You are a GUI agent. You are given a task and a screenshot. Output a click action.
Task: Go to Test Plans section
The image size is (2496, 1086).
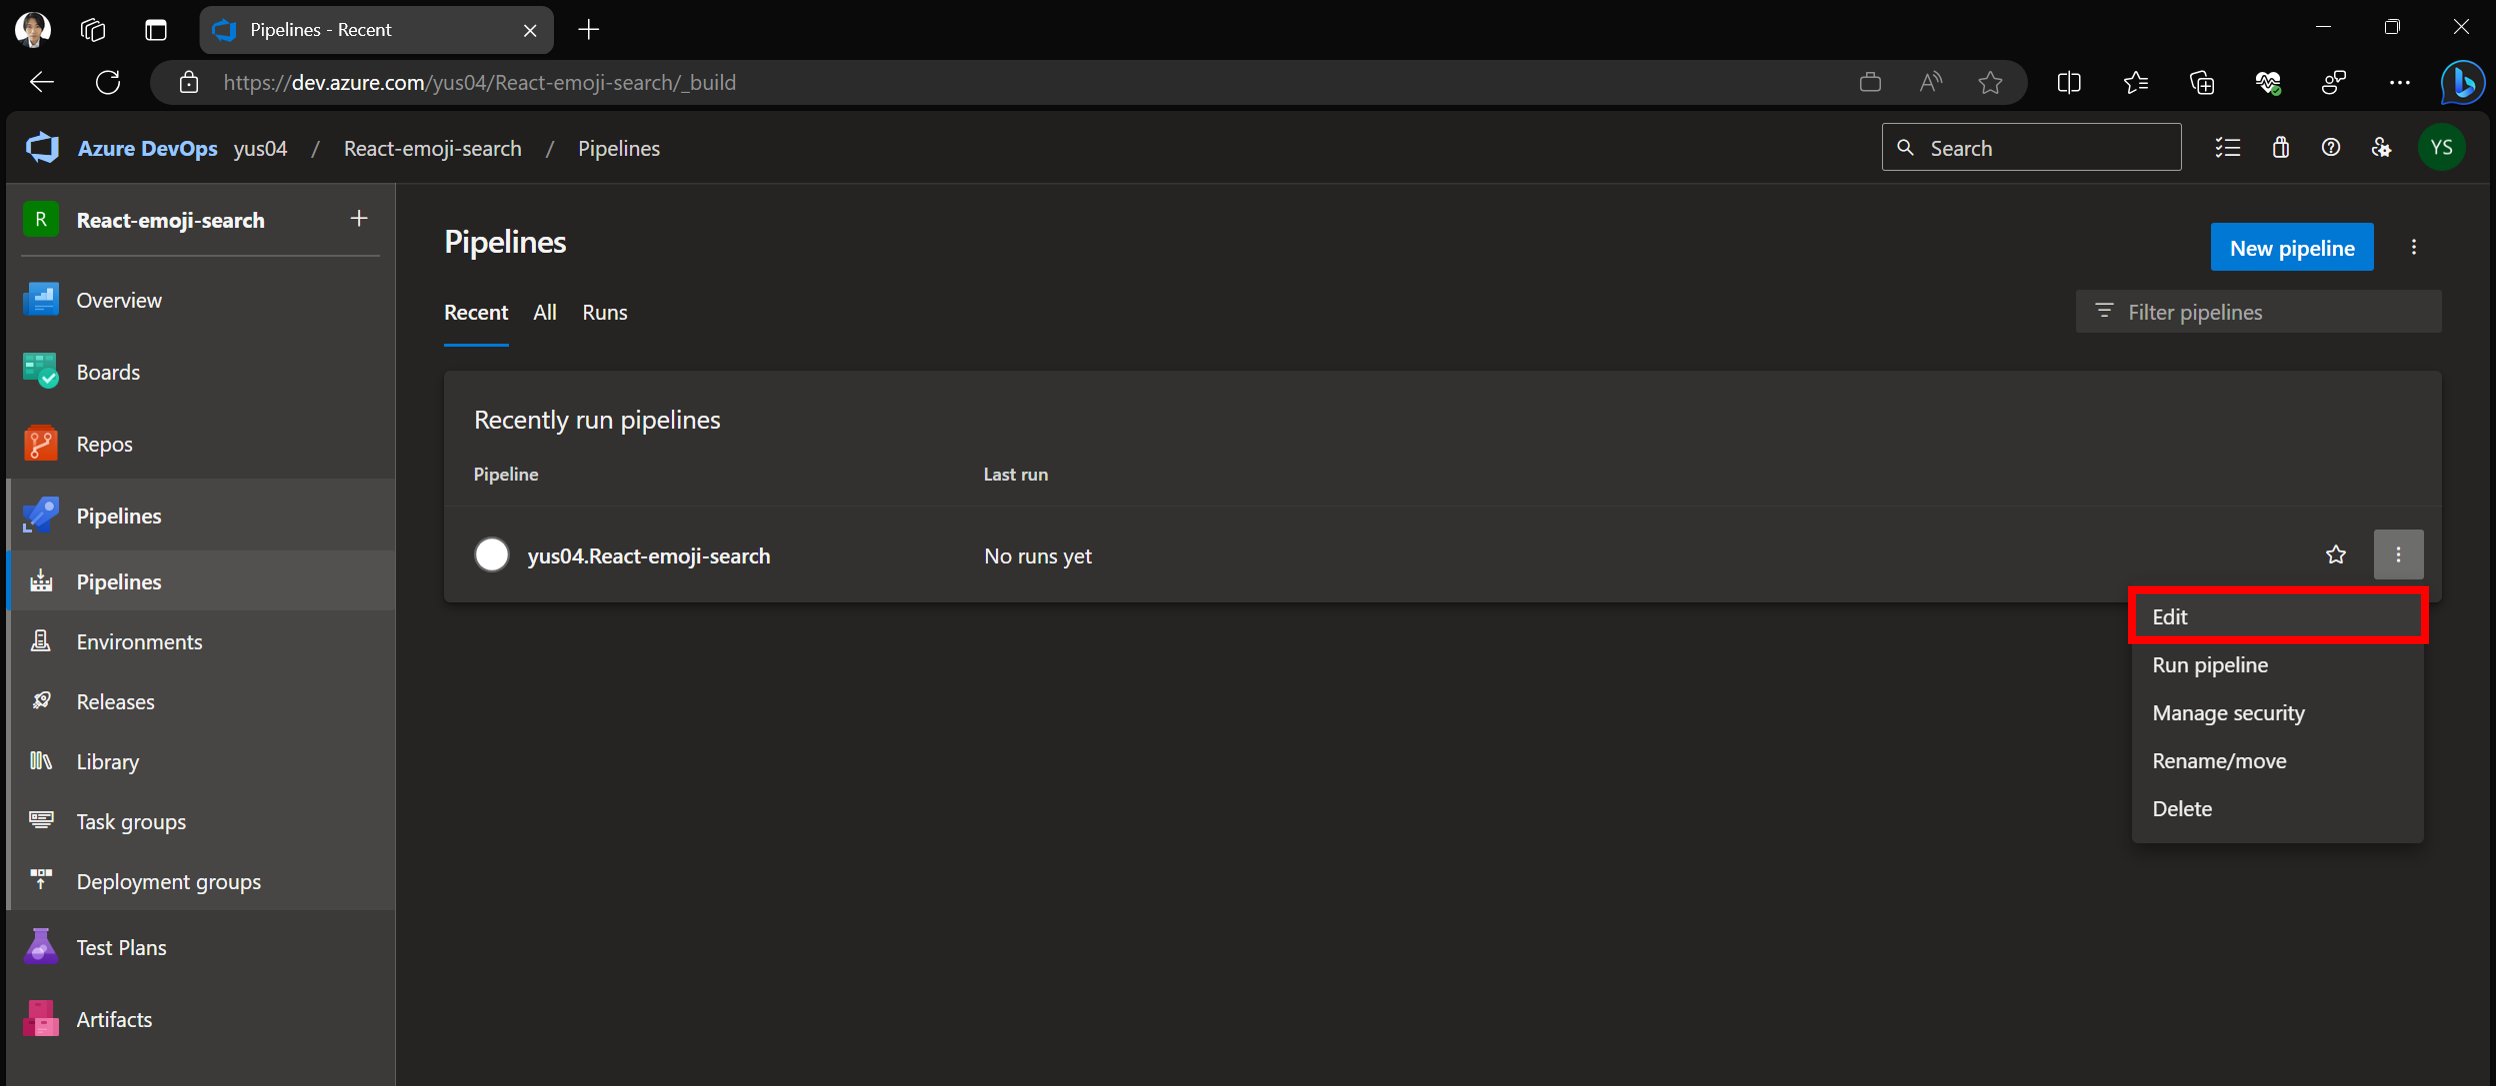[x=121, y=947]
